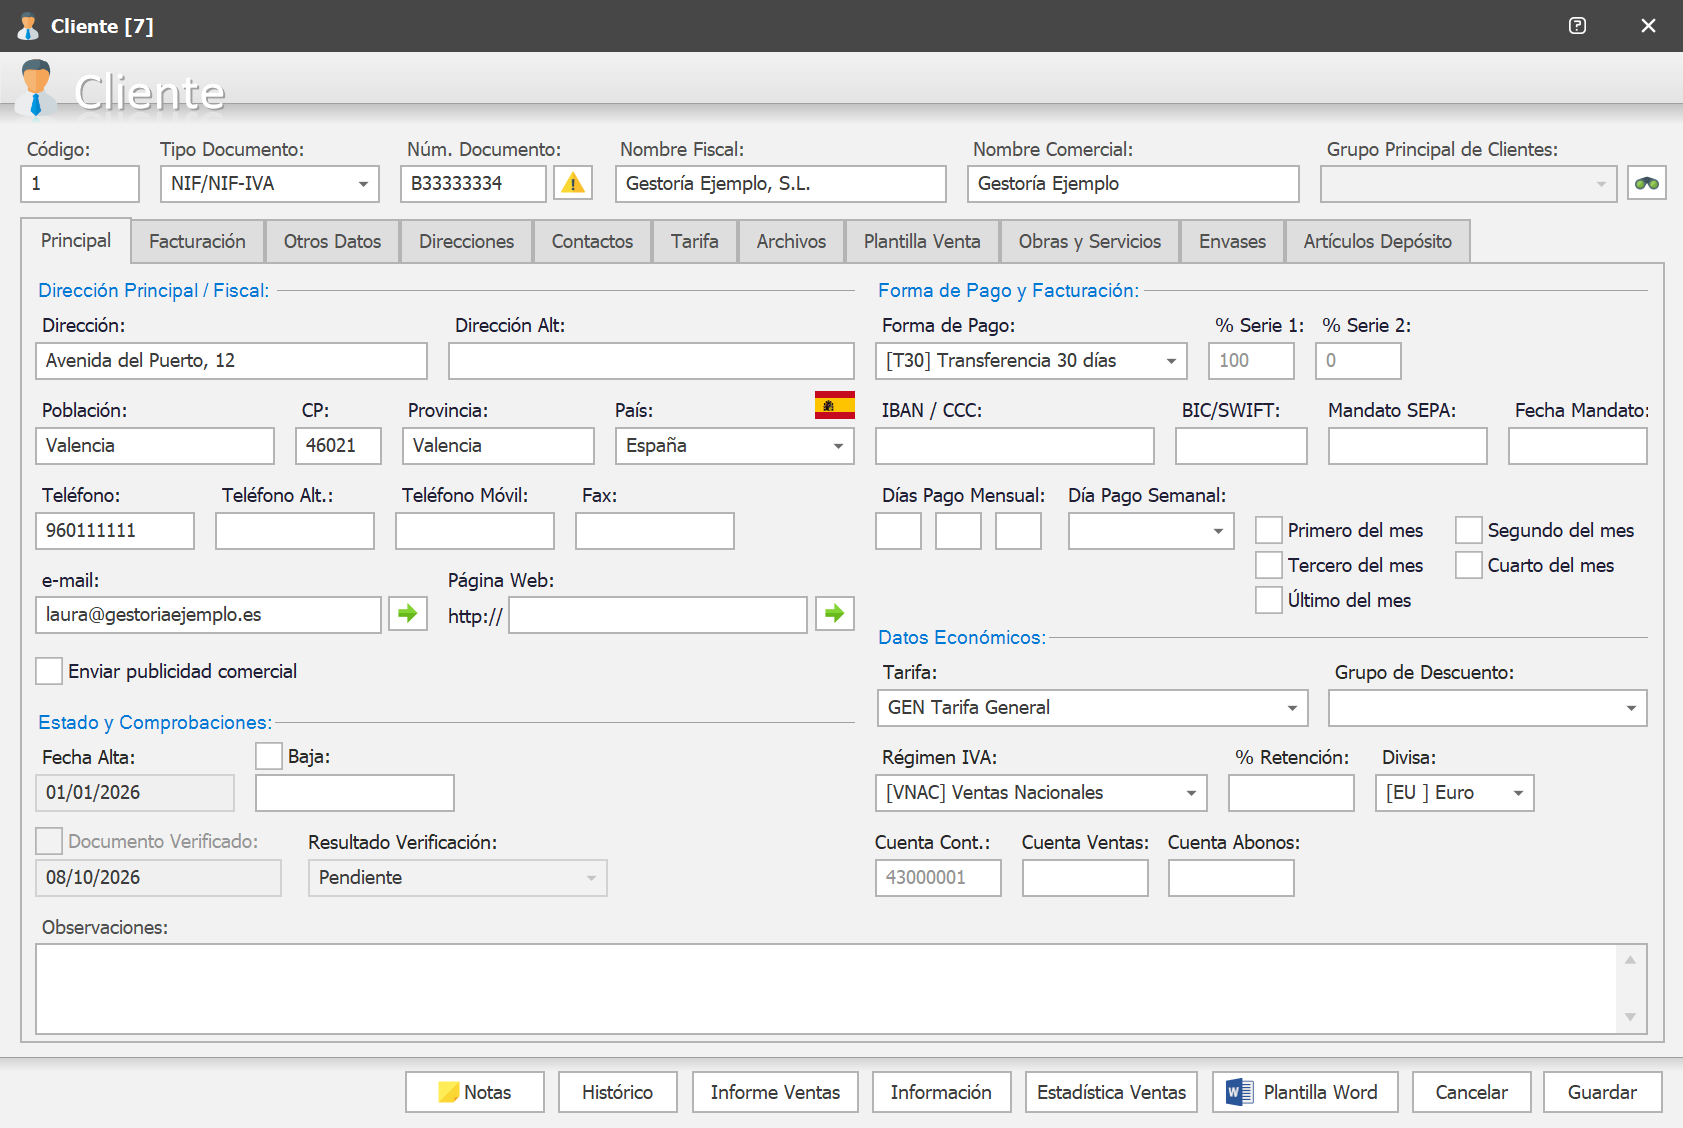Image resolution: width=1683 pixels, height=1128 pixels.
Task: Click the IBAN / CCC input field
Action: [1014, 446]
